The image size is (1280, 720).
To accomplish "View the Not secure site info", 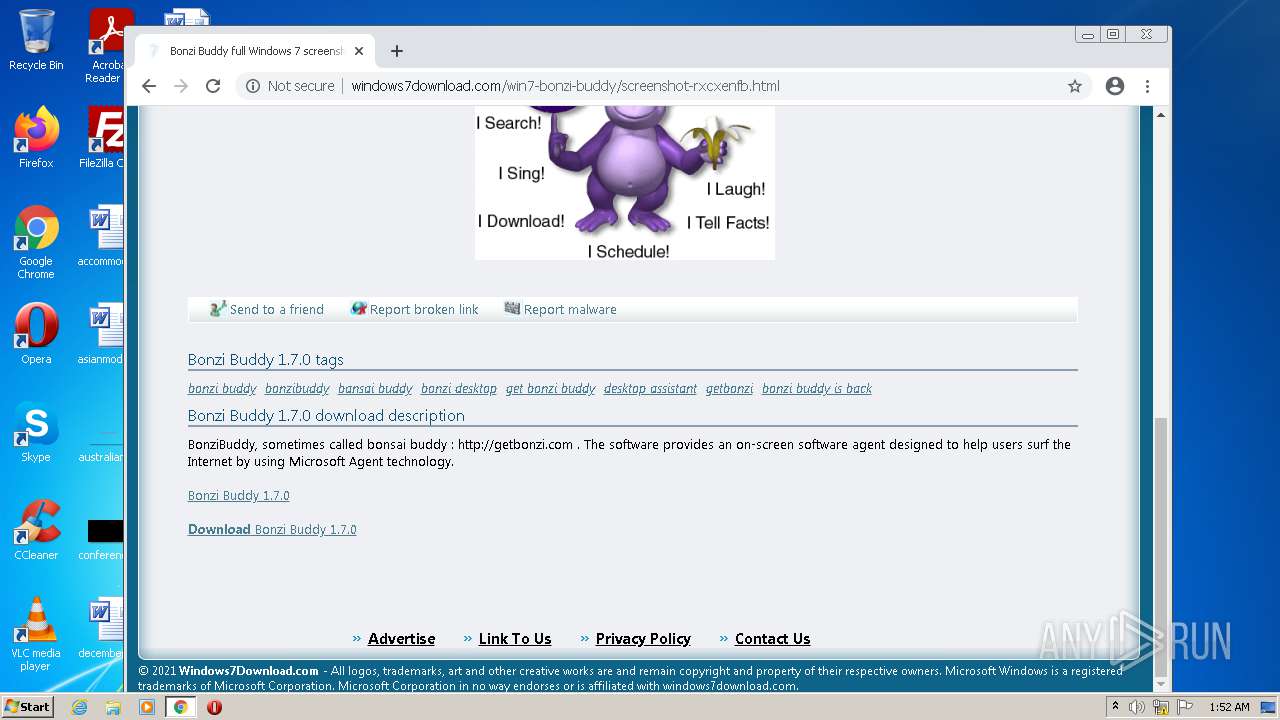I will (x=291, y=86).
